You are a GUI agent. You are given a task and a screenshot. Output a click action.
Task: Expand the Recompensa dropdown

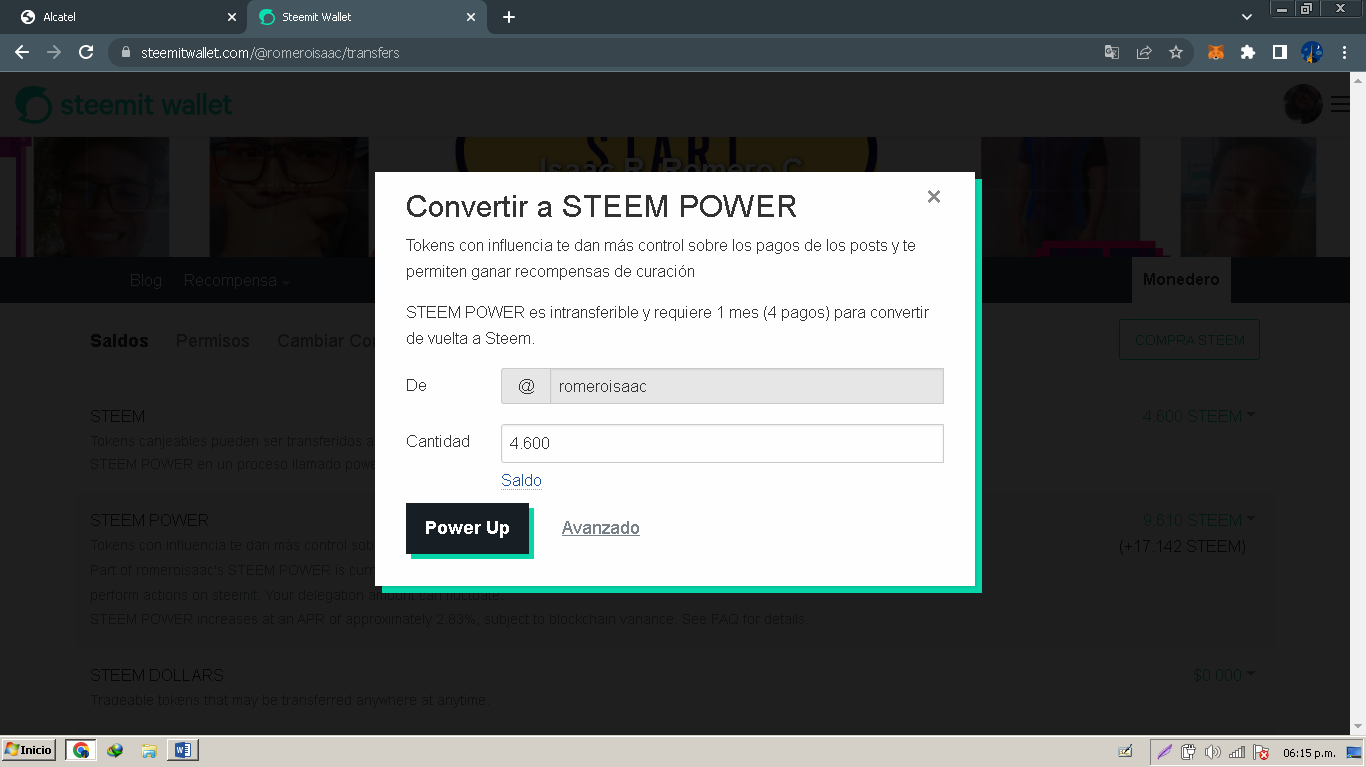237,280
